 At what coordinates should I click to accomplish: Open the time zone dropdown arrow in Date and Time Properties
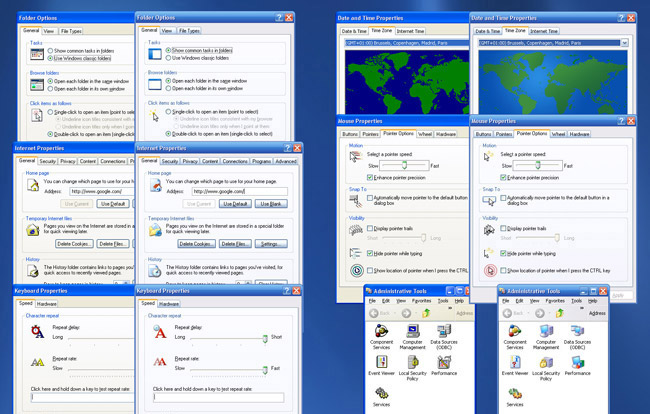tap(624, 43)
